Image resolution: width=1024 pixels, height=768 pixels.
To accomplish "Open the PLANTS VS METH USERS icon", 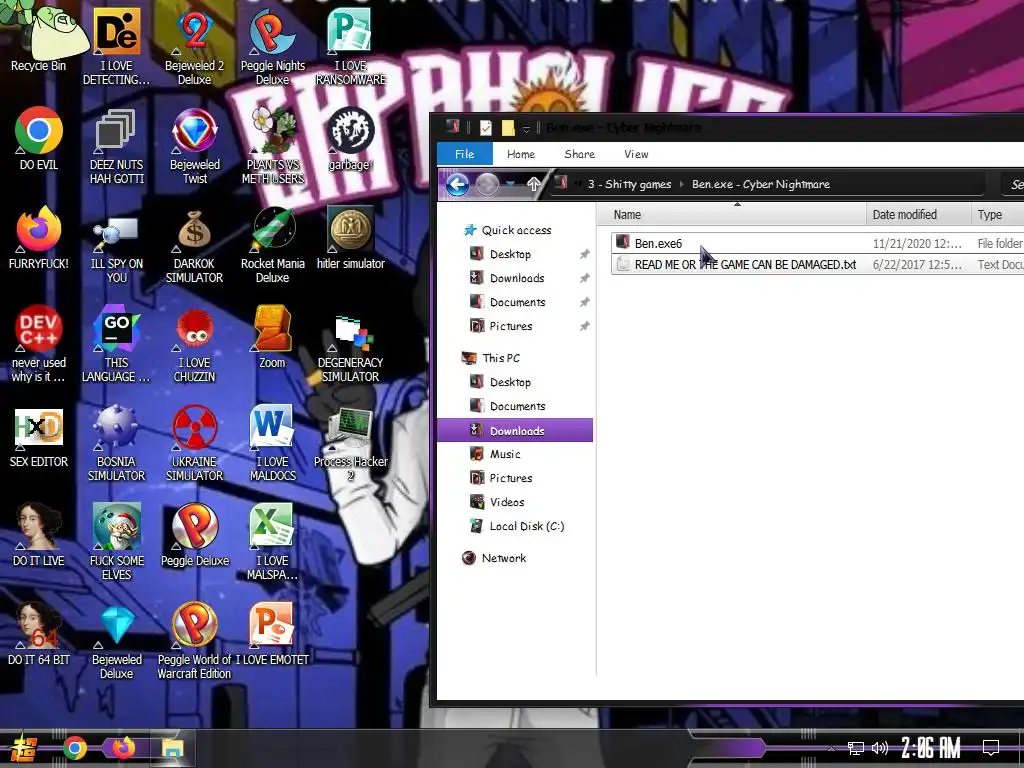I will (273, 145).
